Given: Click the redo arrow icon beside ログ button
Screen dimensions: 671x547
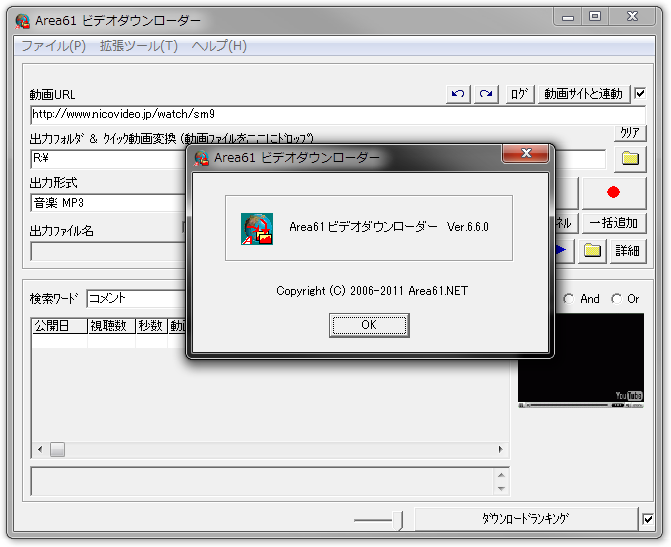Looking at the screenshot, I should (x=486, y=94).
